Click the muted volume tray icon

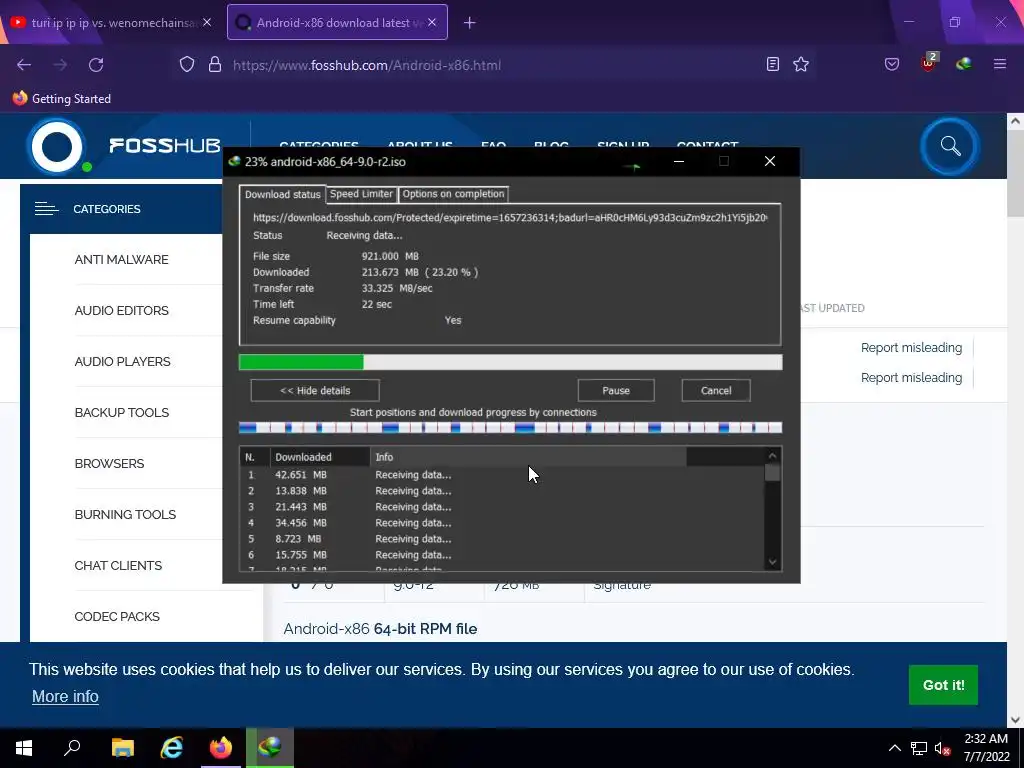(x=942, y=748)
